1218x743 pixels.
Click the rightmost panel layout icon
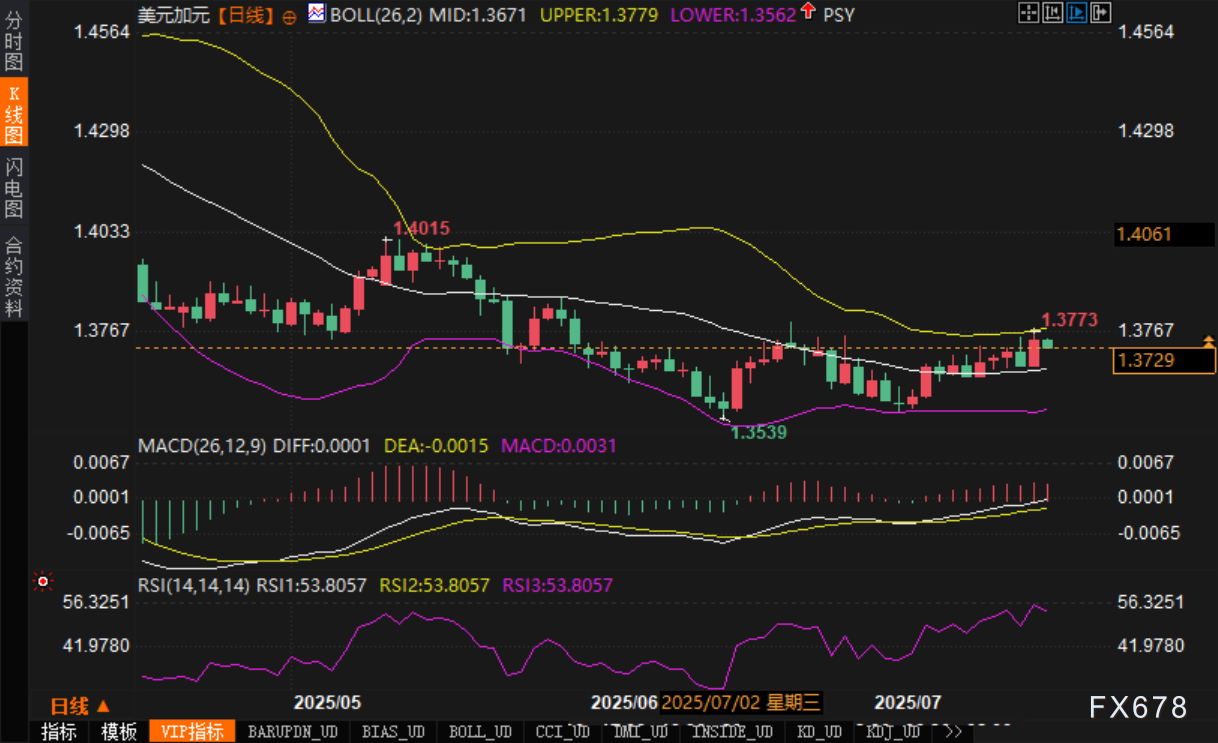(1099, 13)
